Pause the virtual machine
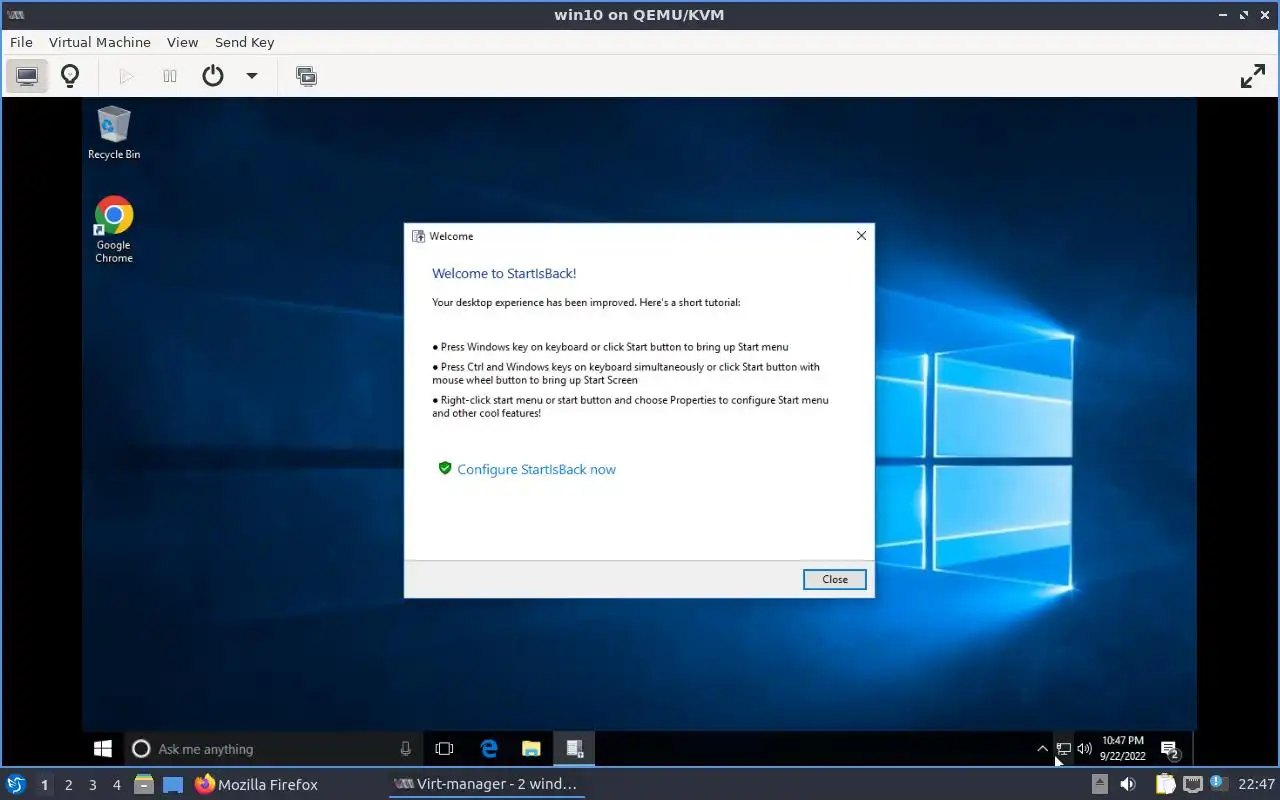The height and width of the screenshot is (800, 1280). [170, 76]
